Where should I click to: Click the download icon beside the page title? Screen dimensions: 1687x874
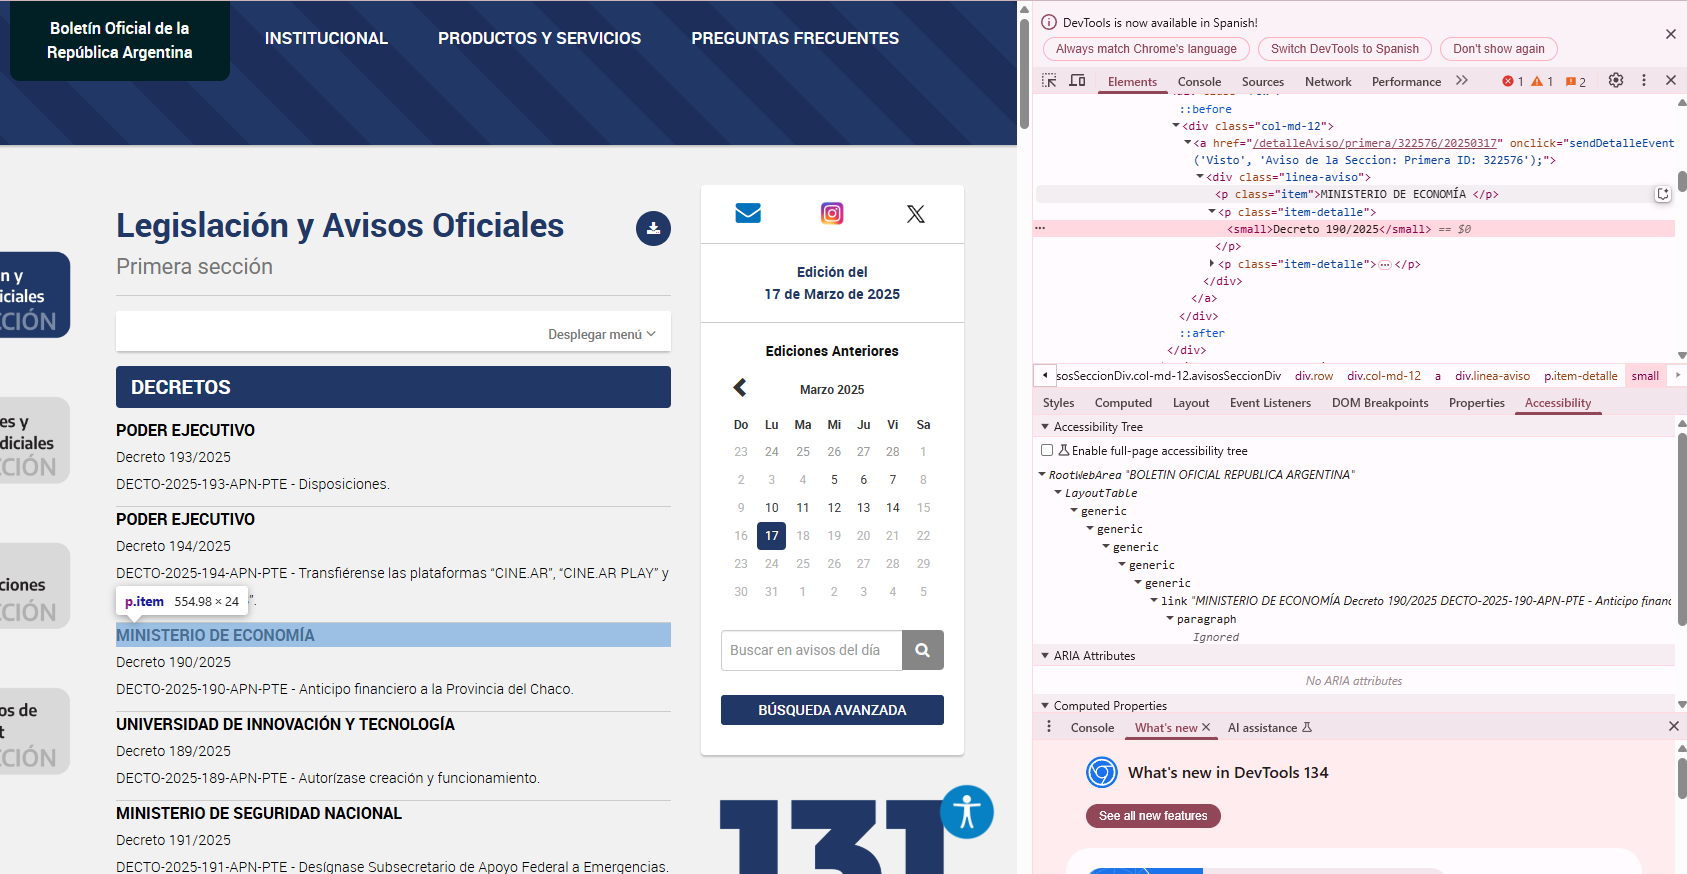coord(653,228)
